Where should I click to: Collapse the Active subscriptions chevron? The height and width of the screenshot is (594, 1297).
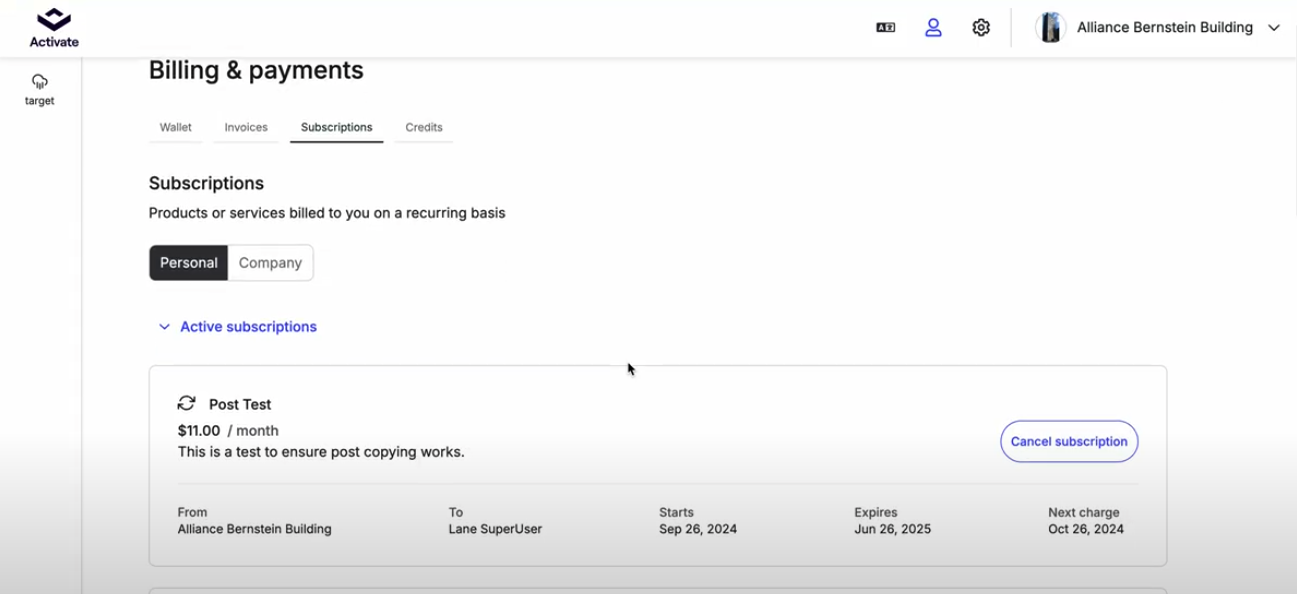(164, 327)
